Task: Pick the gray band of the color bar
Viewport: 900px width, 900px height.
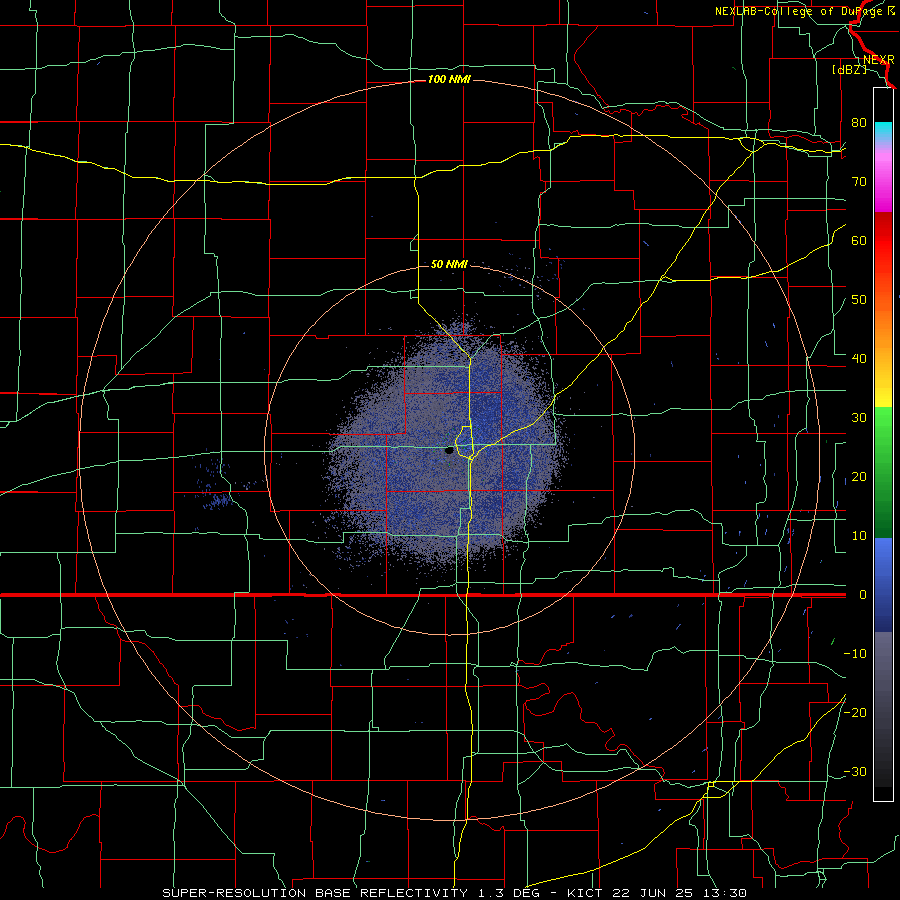Action: point(883,709)
